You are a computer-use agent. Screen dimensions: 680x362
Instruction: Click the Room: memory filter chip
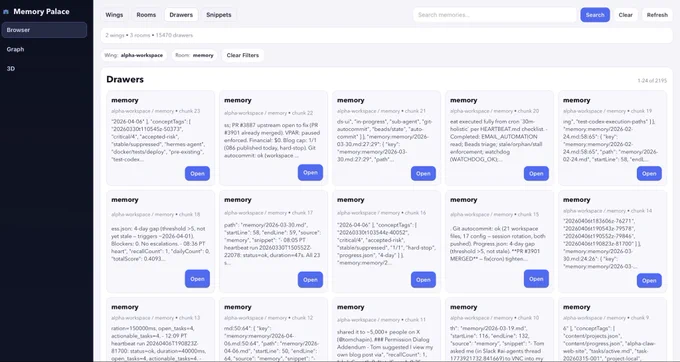[194, 55]
